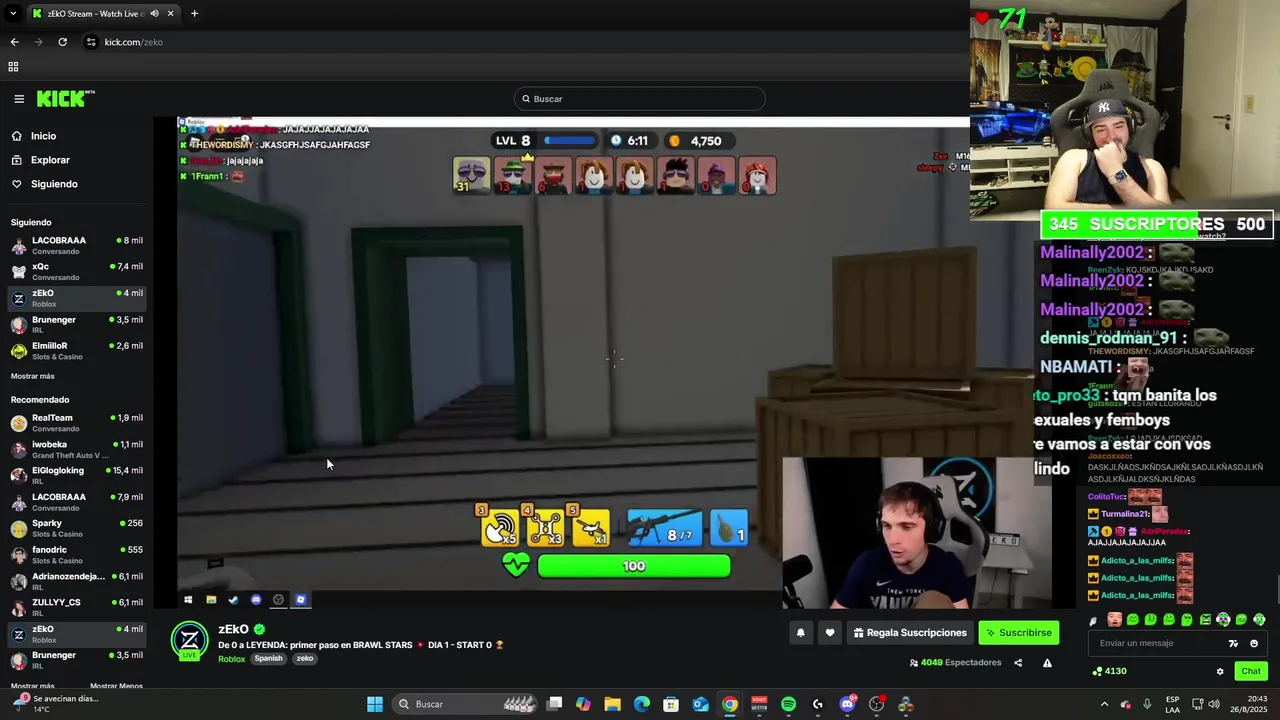Screen dimensions: 1280x720
Task: Open Outlook from taskbar
Action: [x=701, y=704]
